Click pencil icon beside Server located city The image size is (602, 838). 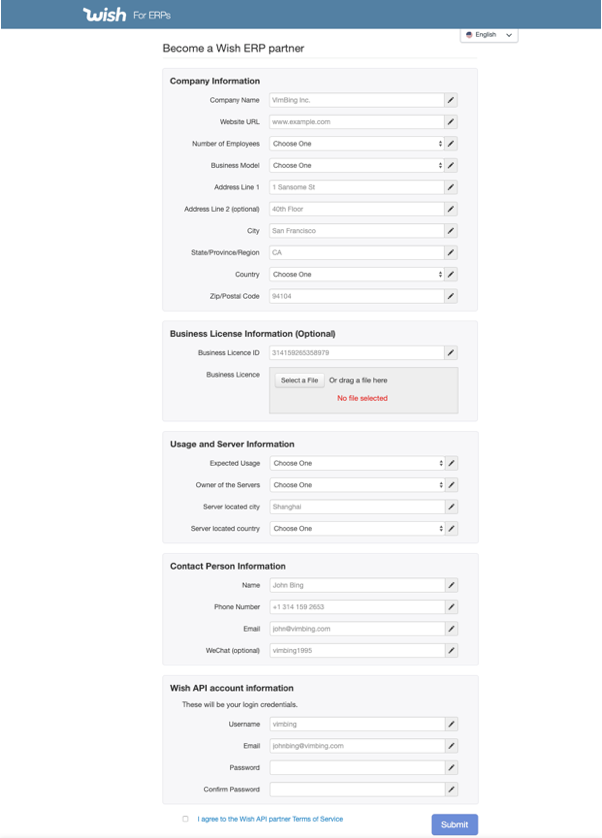click(451, 507)
